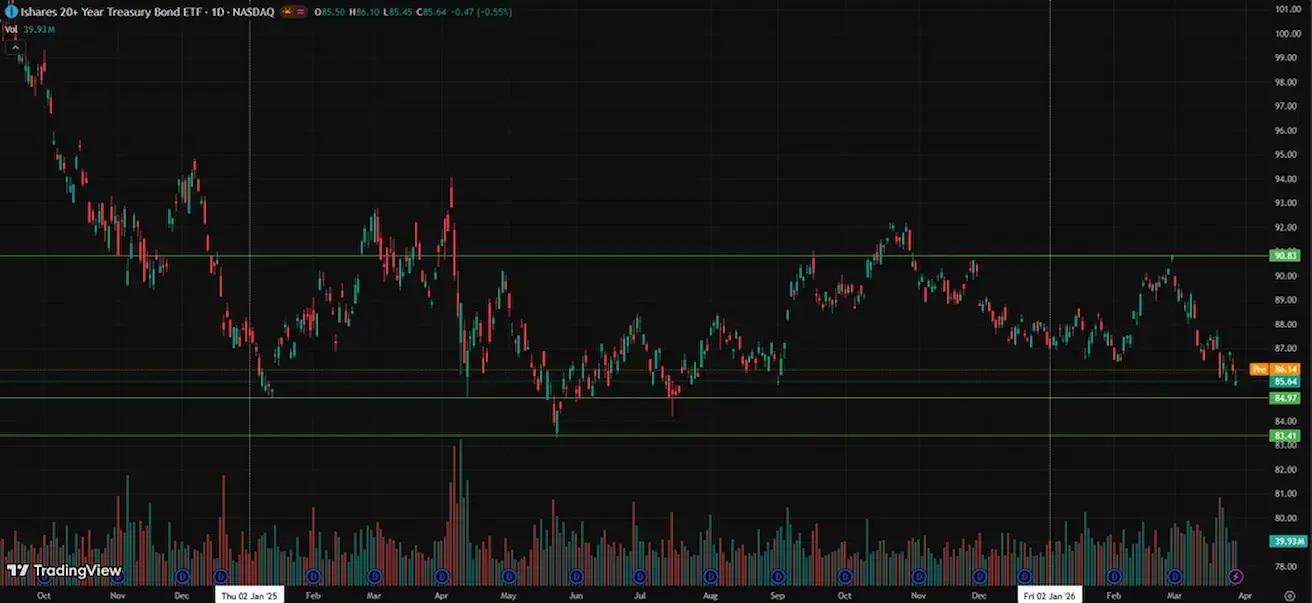Click the Thu 02 Jan '25 date marker

pyautogui.click(x=250, y=594)
